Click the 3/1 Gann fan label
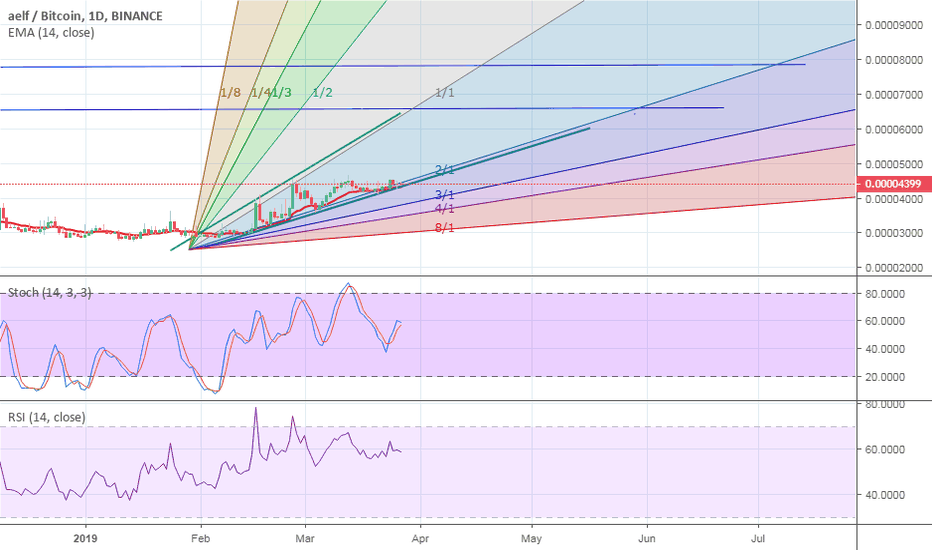 [445, 195]
